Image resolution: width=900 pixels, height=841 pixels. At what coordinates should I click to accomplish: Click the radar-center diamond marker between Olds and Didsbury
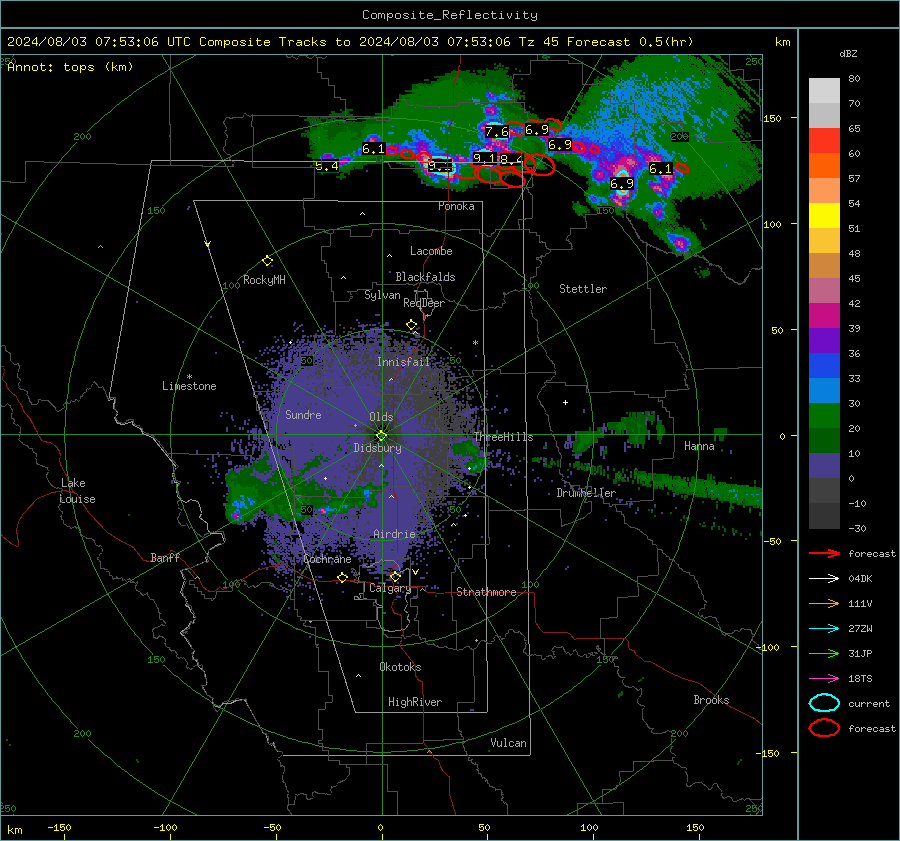click(x=381, y=435)
